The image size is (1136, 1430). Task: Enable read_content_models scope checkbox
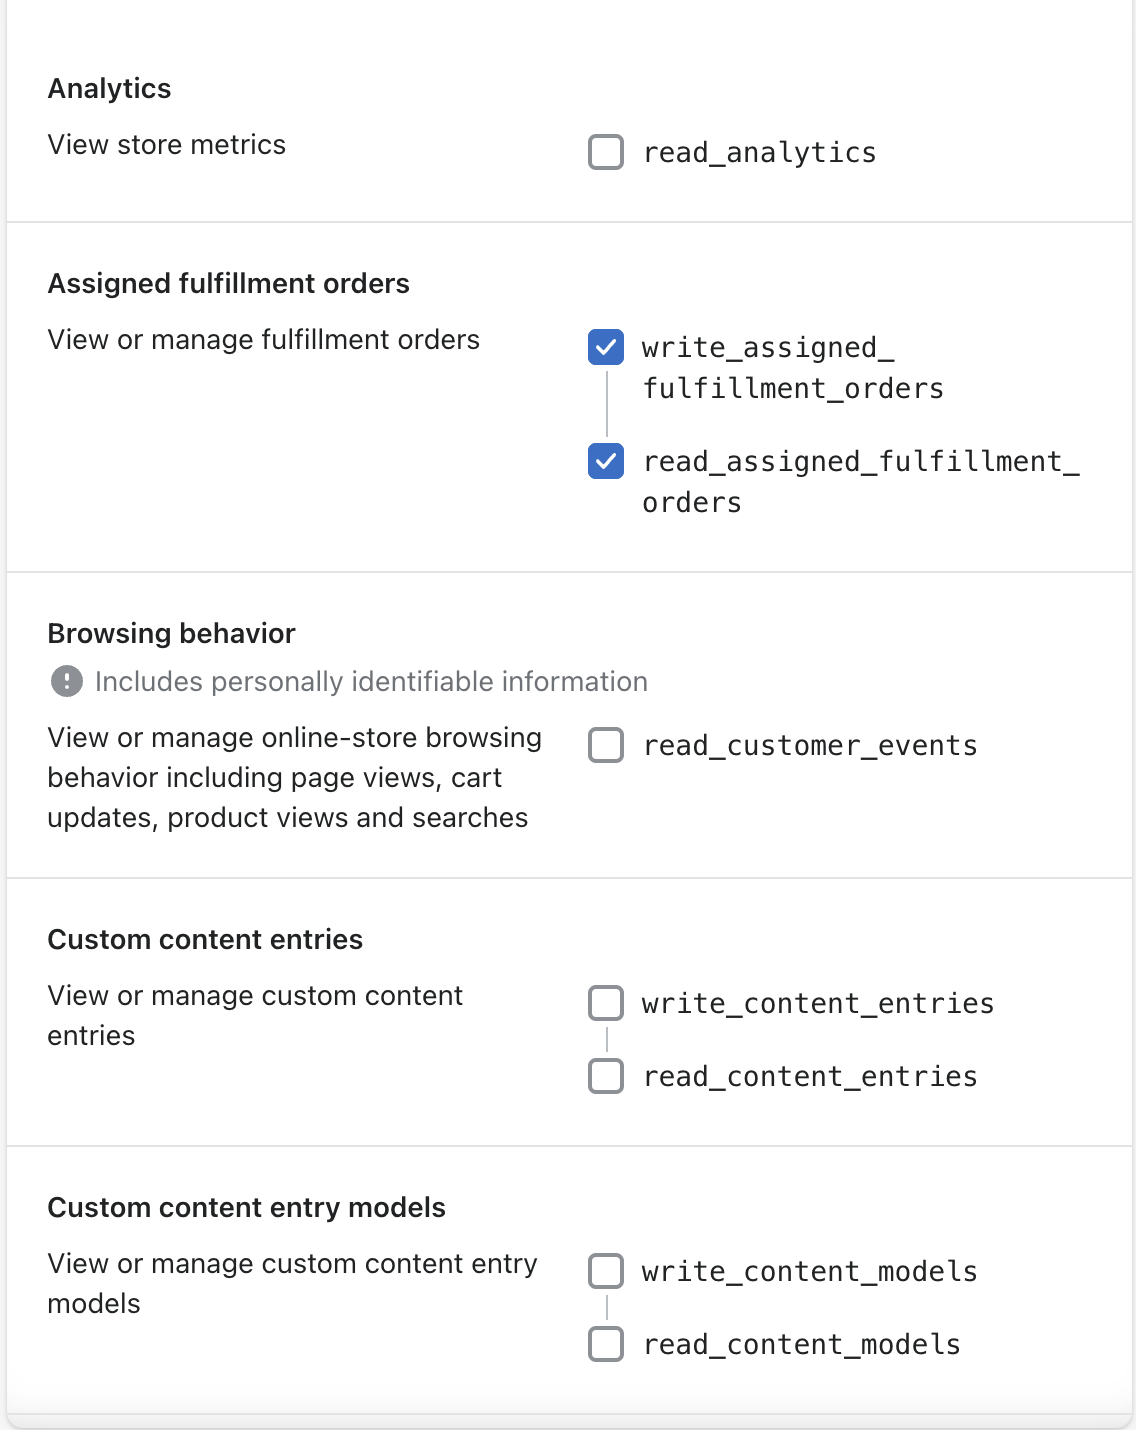[x=606, y=1344]
